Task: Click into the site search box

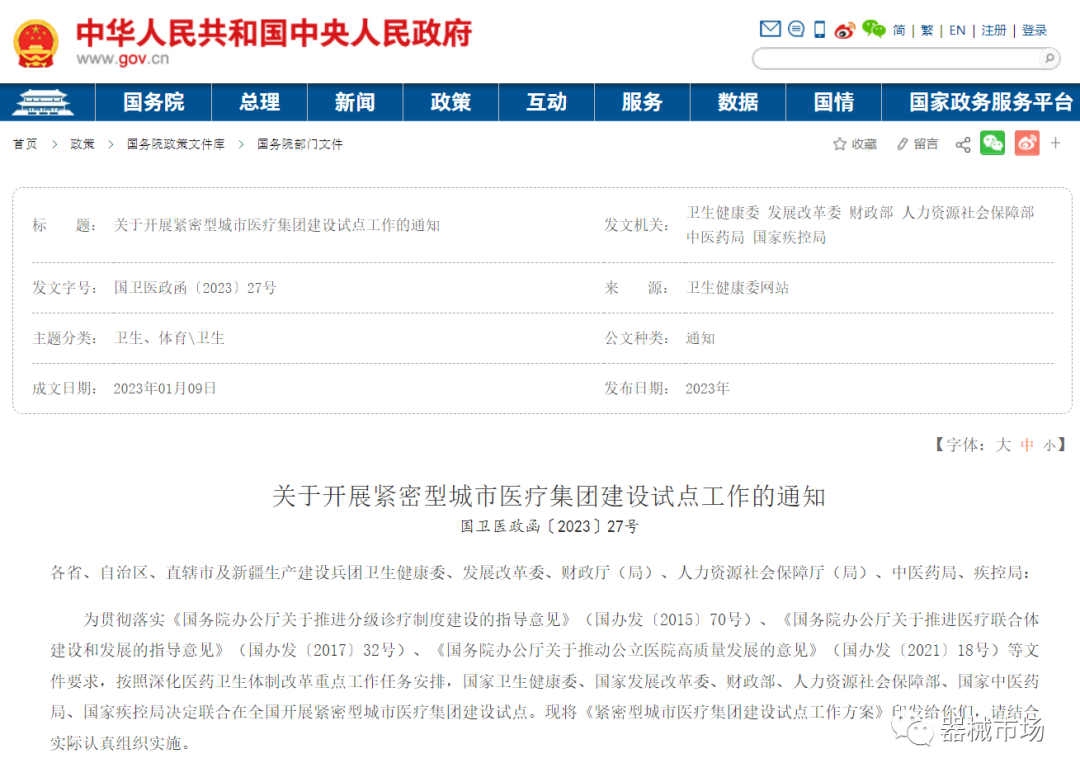Action: (x=895, y=58)
